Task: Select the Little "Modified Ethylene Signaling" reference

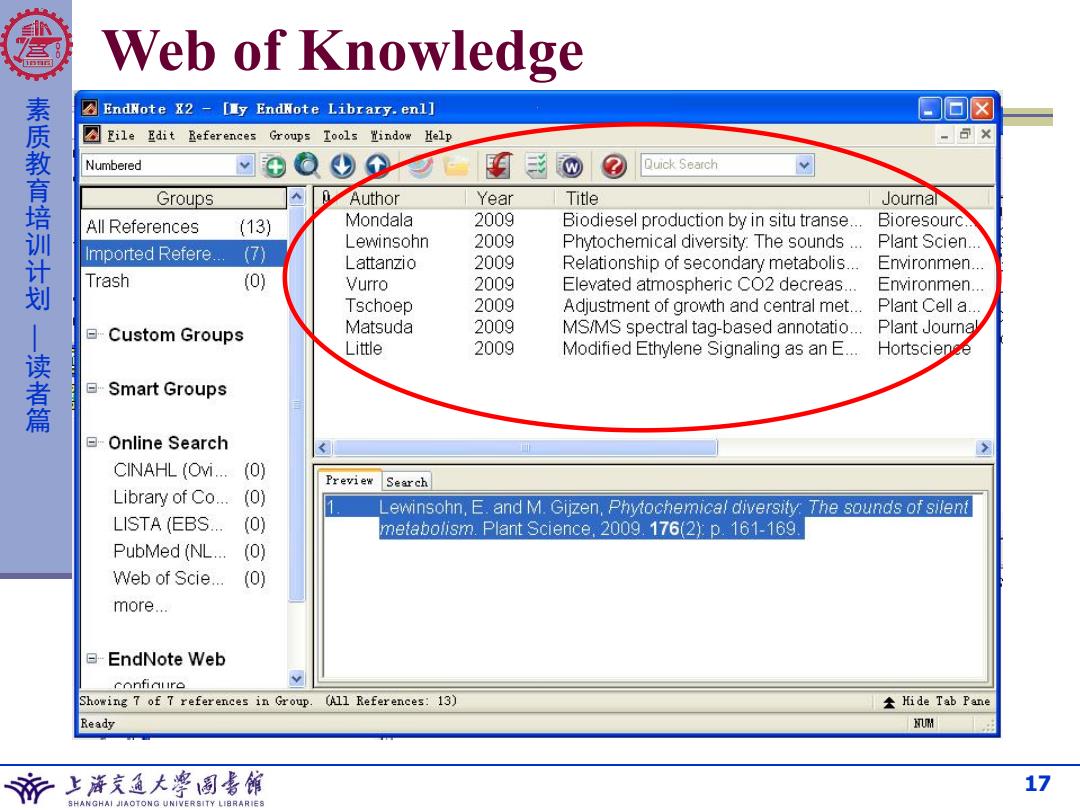Action: click(x=654, y=348)
